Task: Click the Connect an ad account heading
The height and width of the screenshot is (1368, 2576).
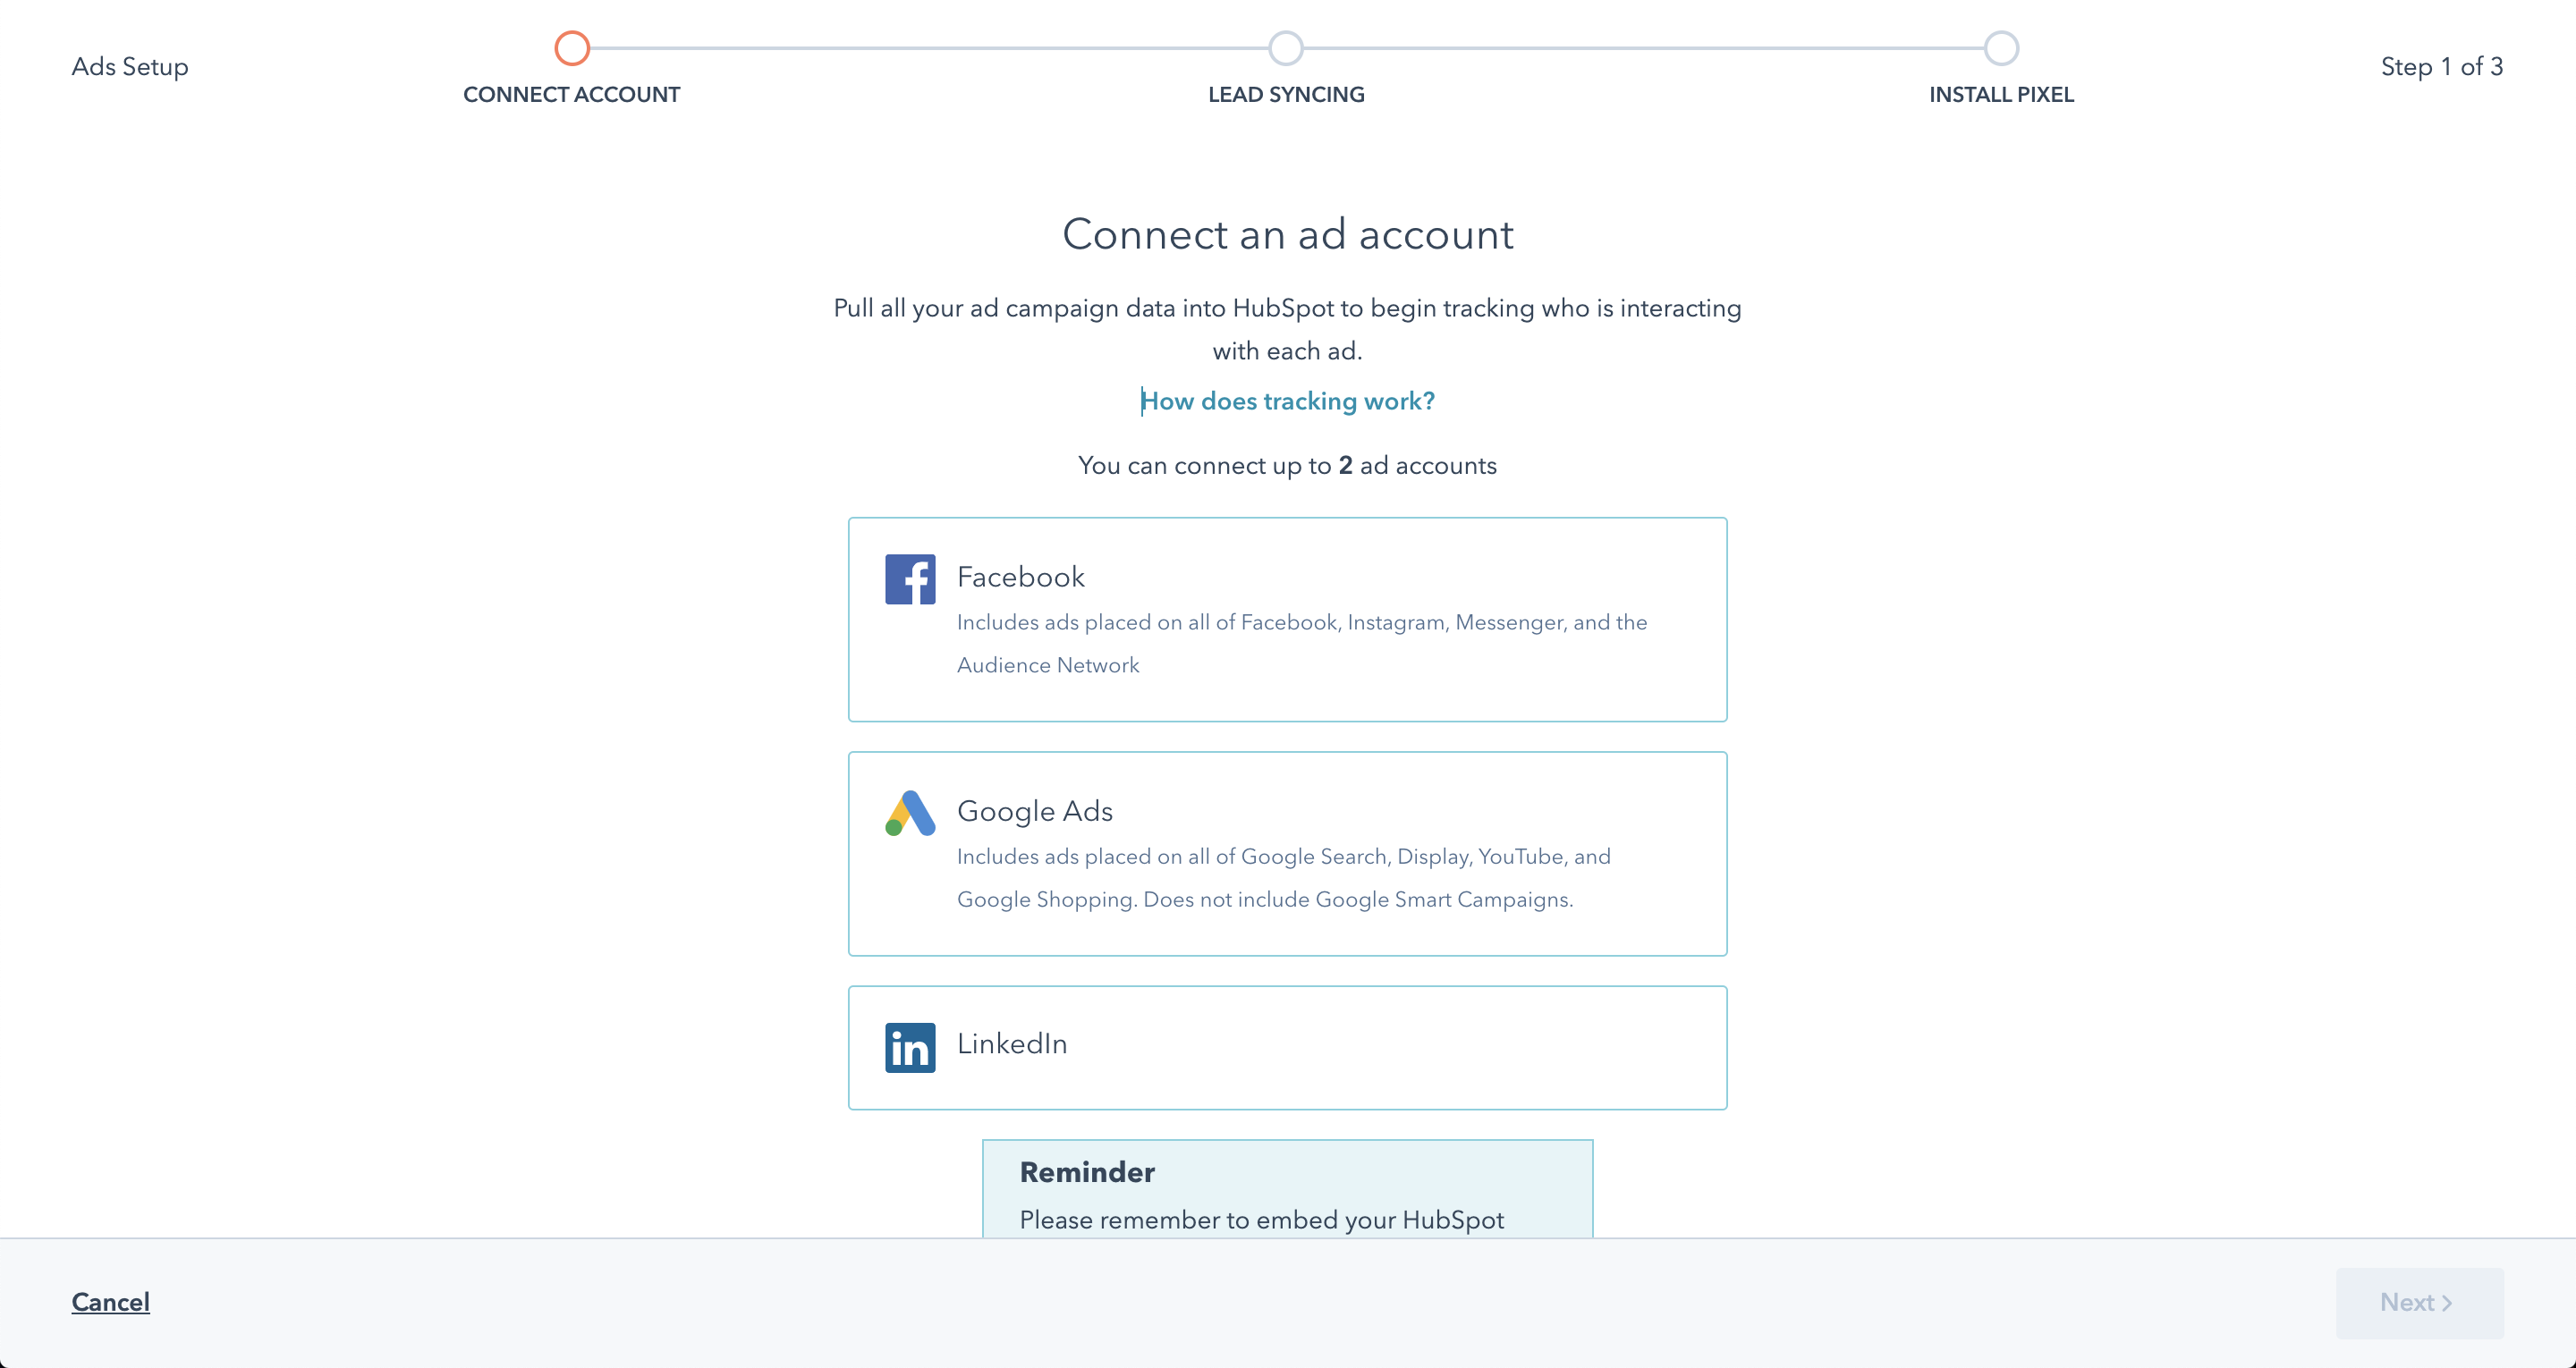Action: point(1287,234)
